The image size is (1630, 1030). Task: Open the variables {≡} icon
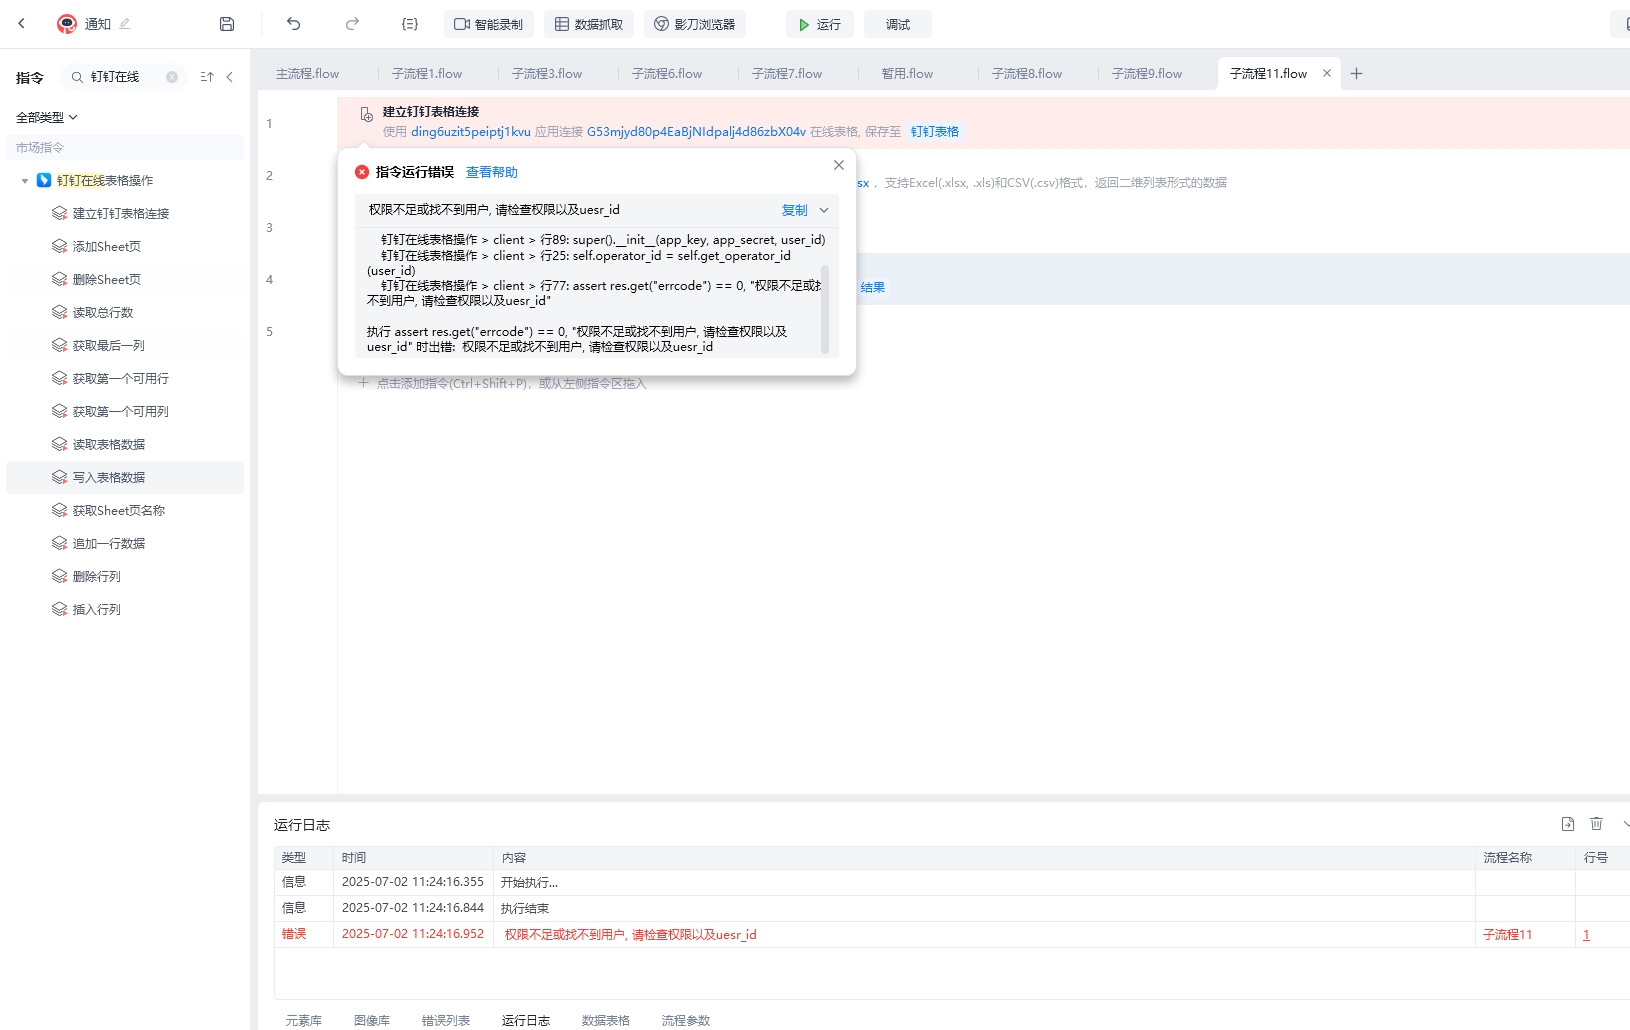tap(410, 24)
